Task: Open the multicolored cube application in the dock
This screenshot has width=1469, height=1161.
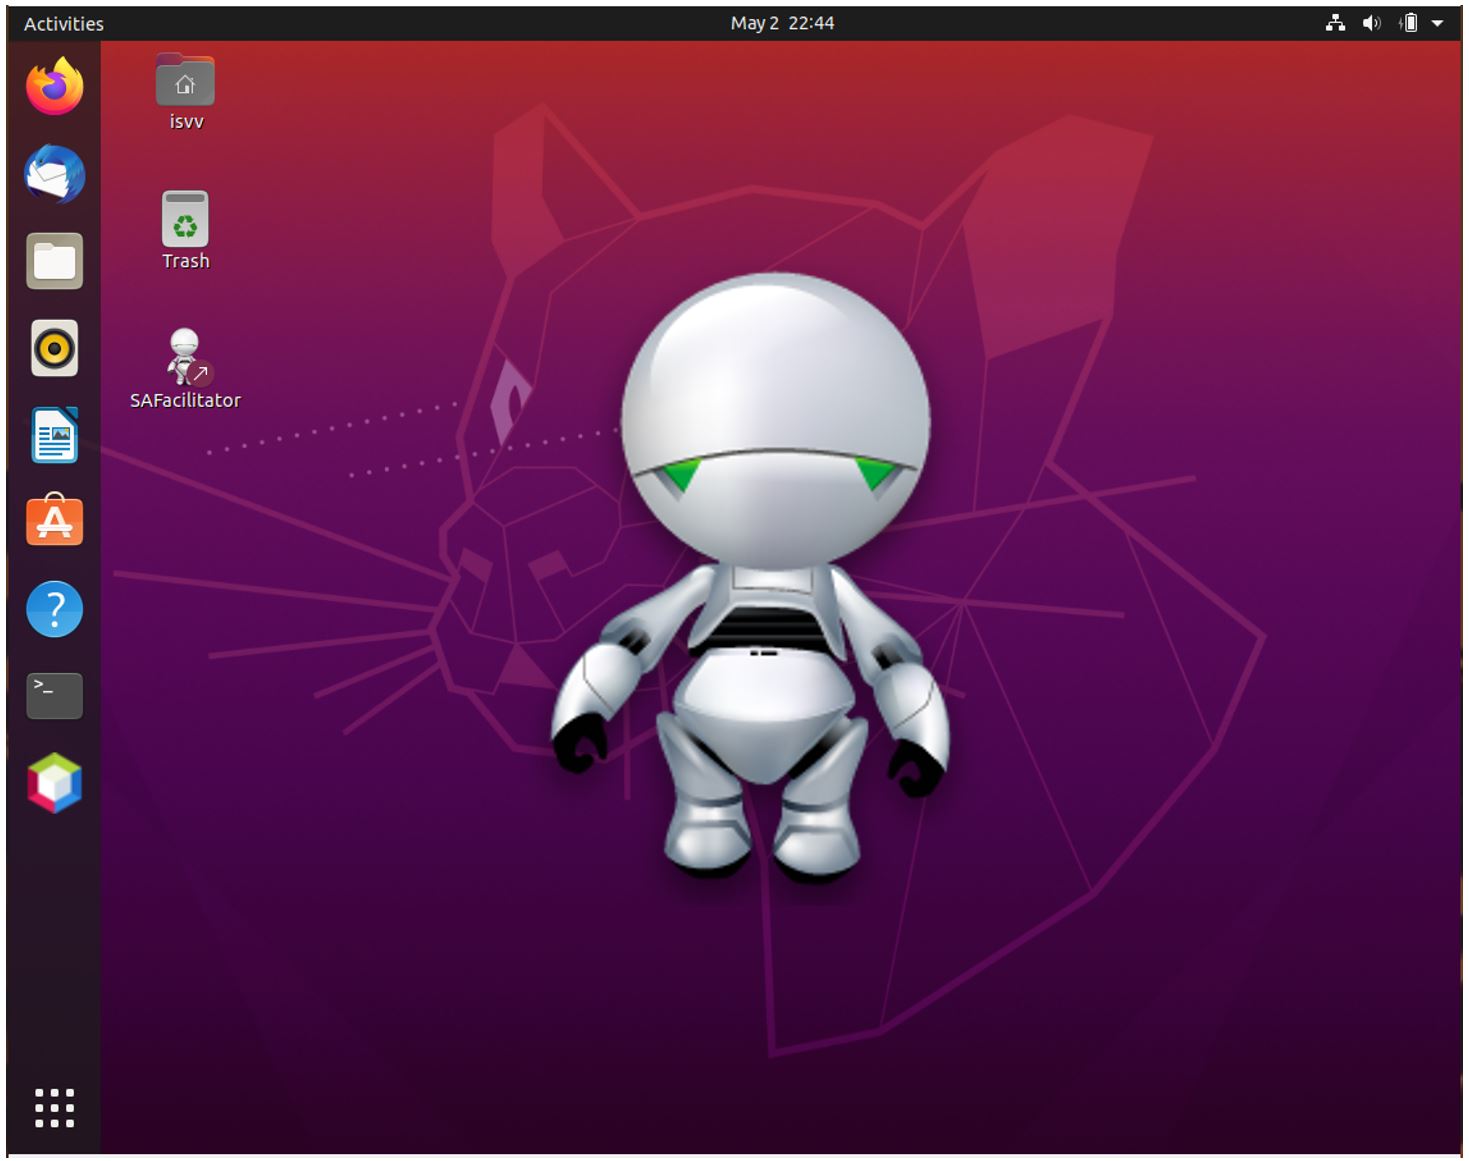Action: pos(54,782)
